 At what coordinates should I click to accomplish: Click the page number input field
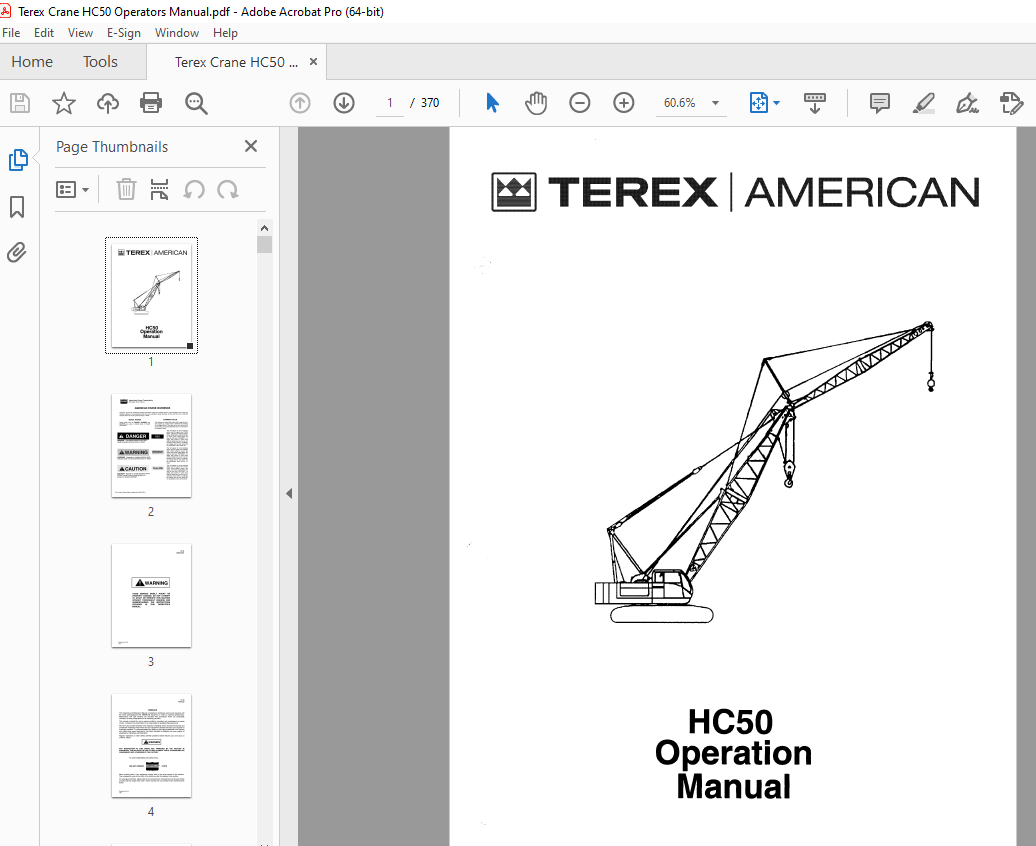click(390, 103)
